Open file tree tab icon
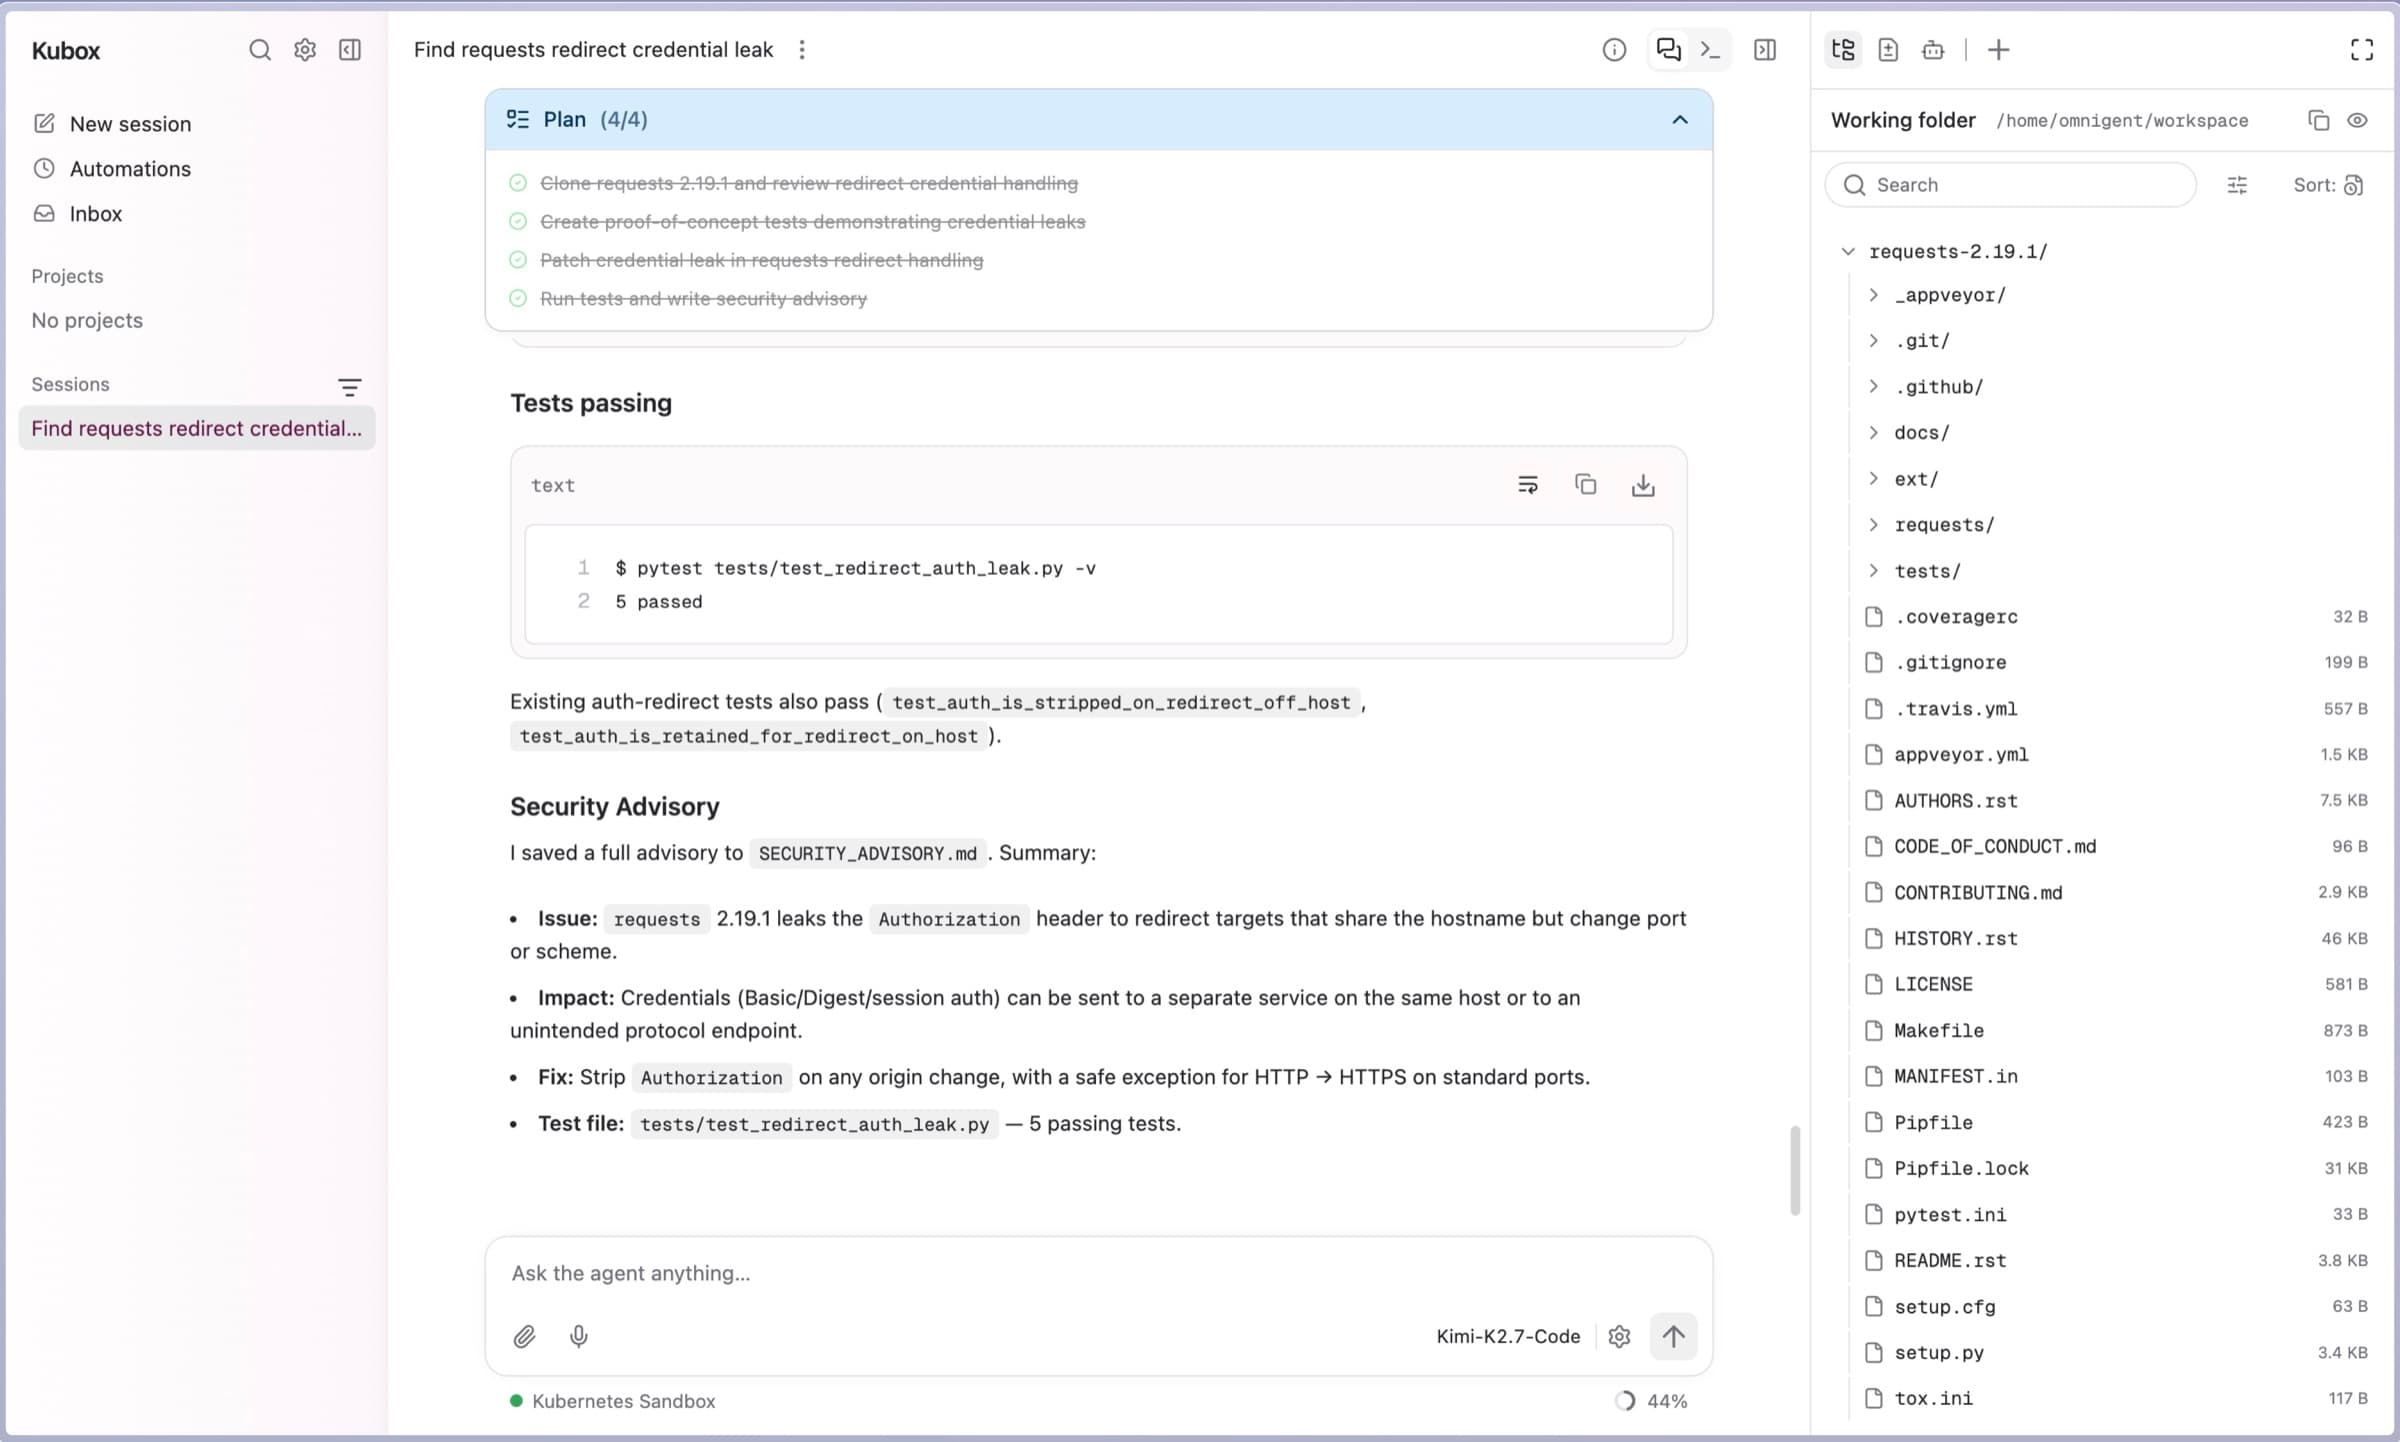Screen dimensions: 2400x1442 coord(1843,50)
